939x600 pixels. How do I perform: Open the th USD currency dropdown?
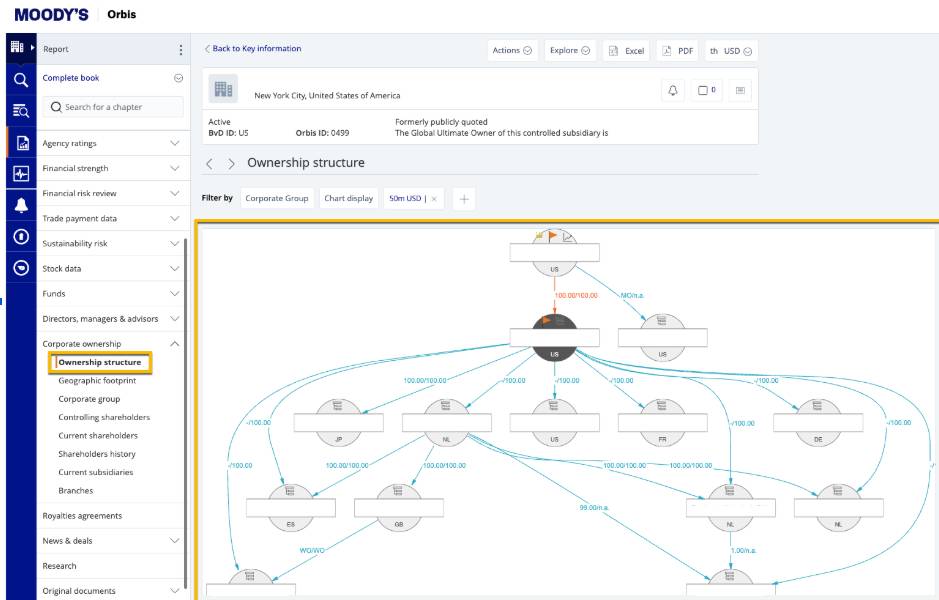[x=731, y=51]
